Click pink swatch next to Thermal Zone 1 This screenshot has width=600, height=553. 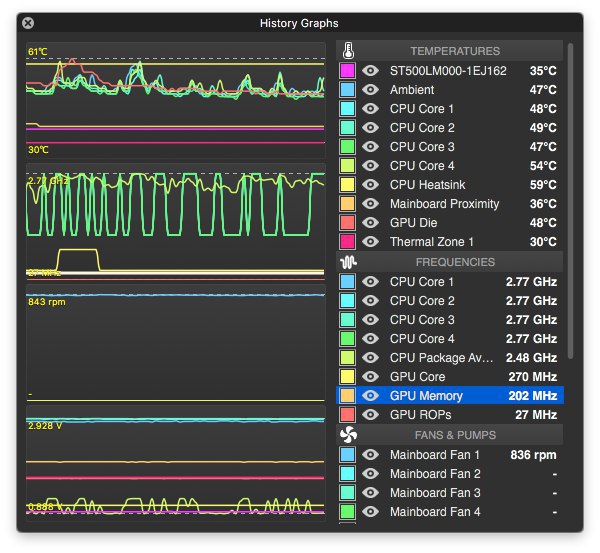click(347, 241)
